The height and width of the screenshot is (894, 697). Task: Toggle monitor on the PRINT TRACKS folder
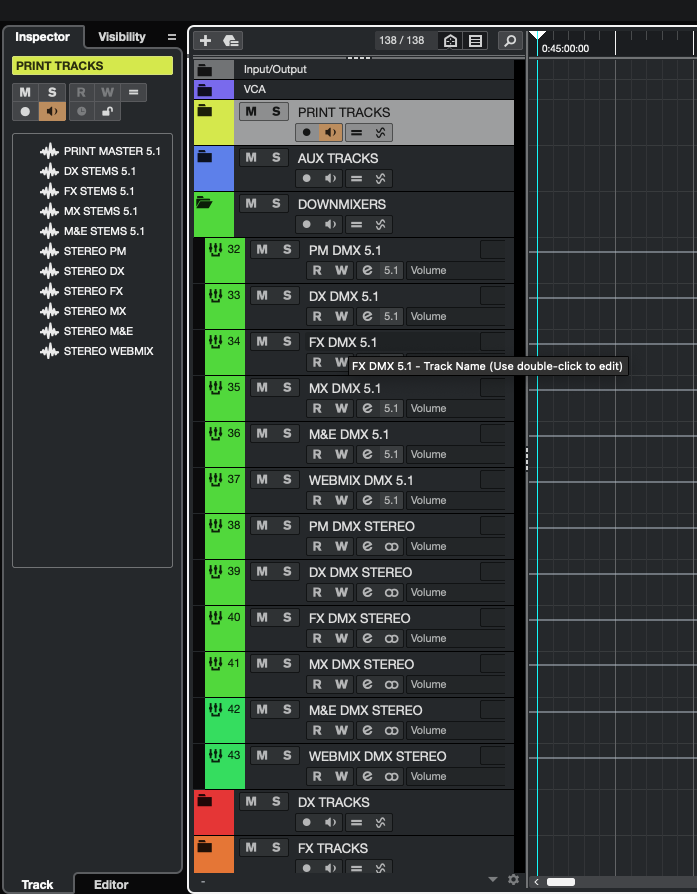330,132
